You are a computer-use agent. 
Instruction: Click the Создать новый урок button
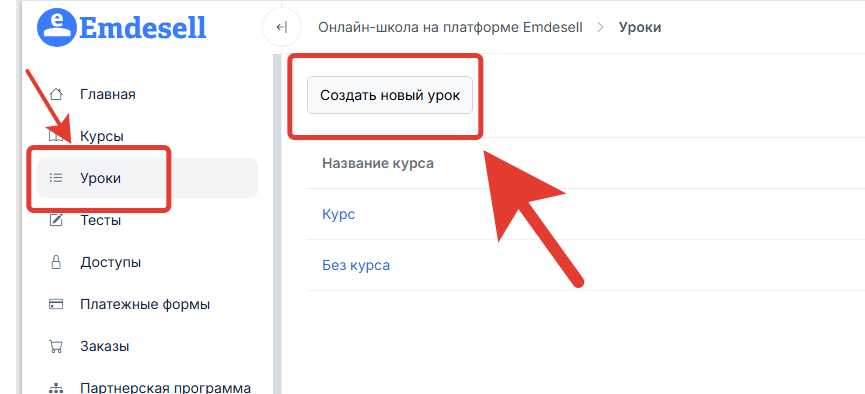pos(389,95)
